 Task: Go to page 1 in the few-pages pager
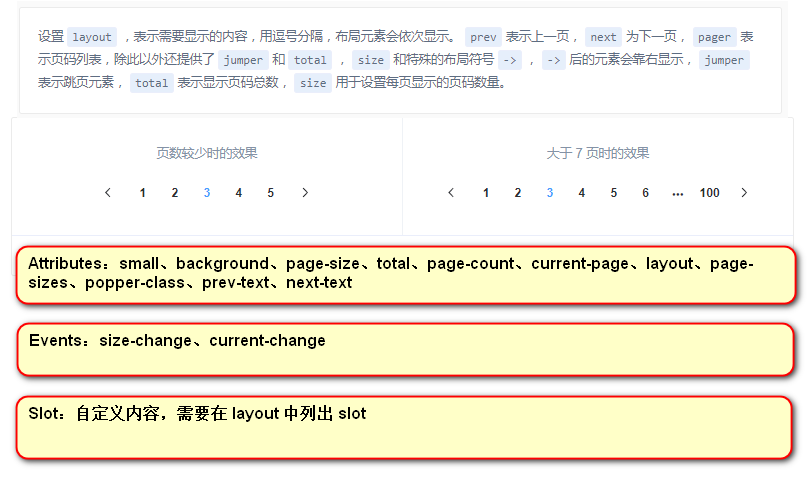pos(143,193)
